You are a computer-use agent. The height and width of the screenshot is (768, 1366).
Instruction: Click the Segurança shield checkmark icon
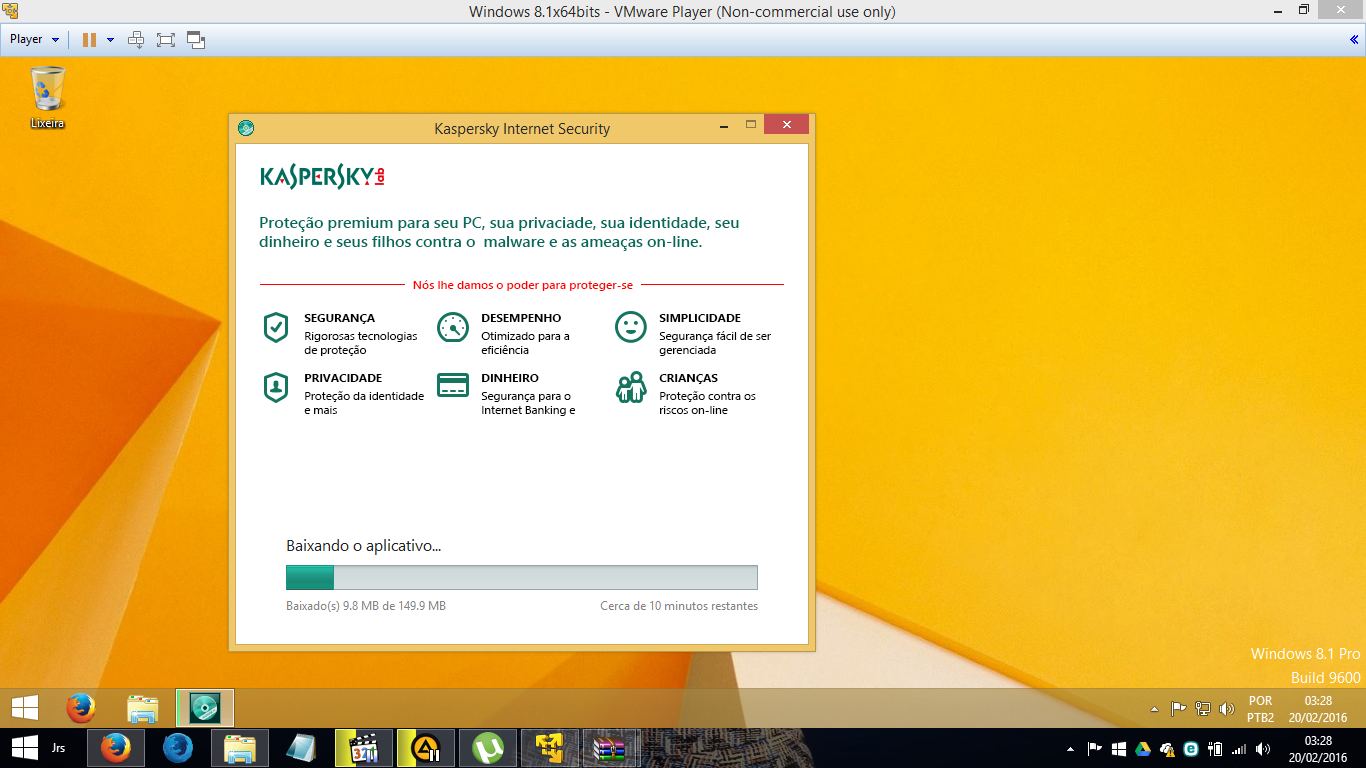tap(276, 327)
